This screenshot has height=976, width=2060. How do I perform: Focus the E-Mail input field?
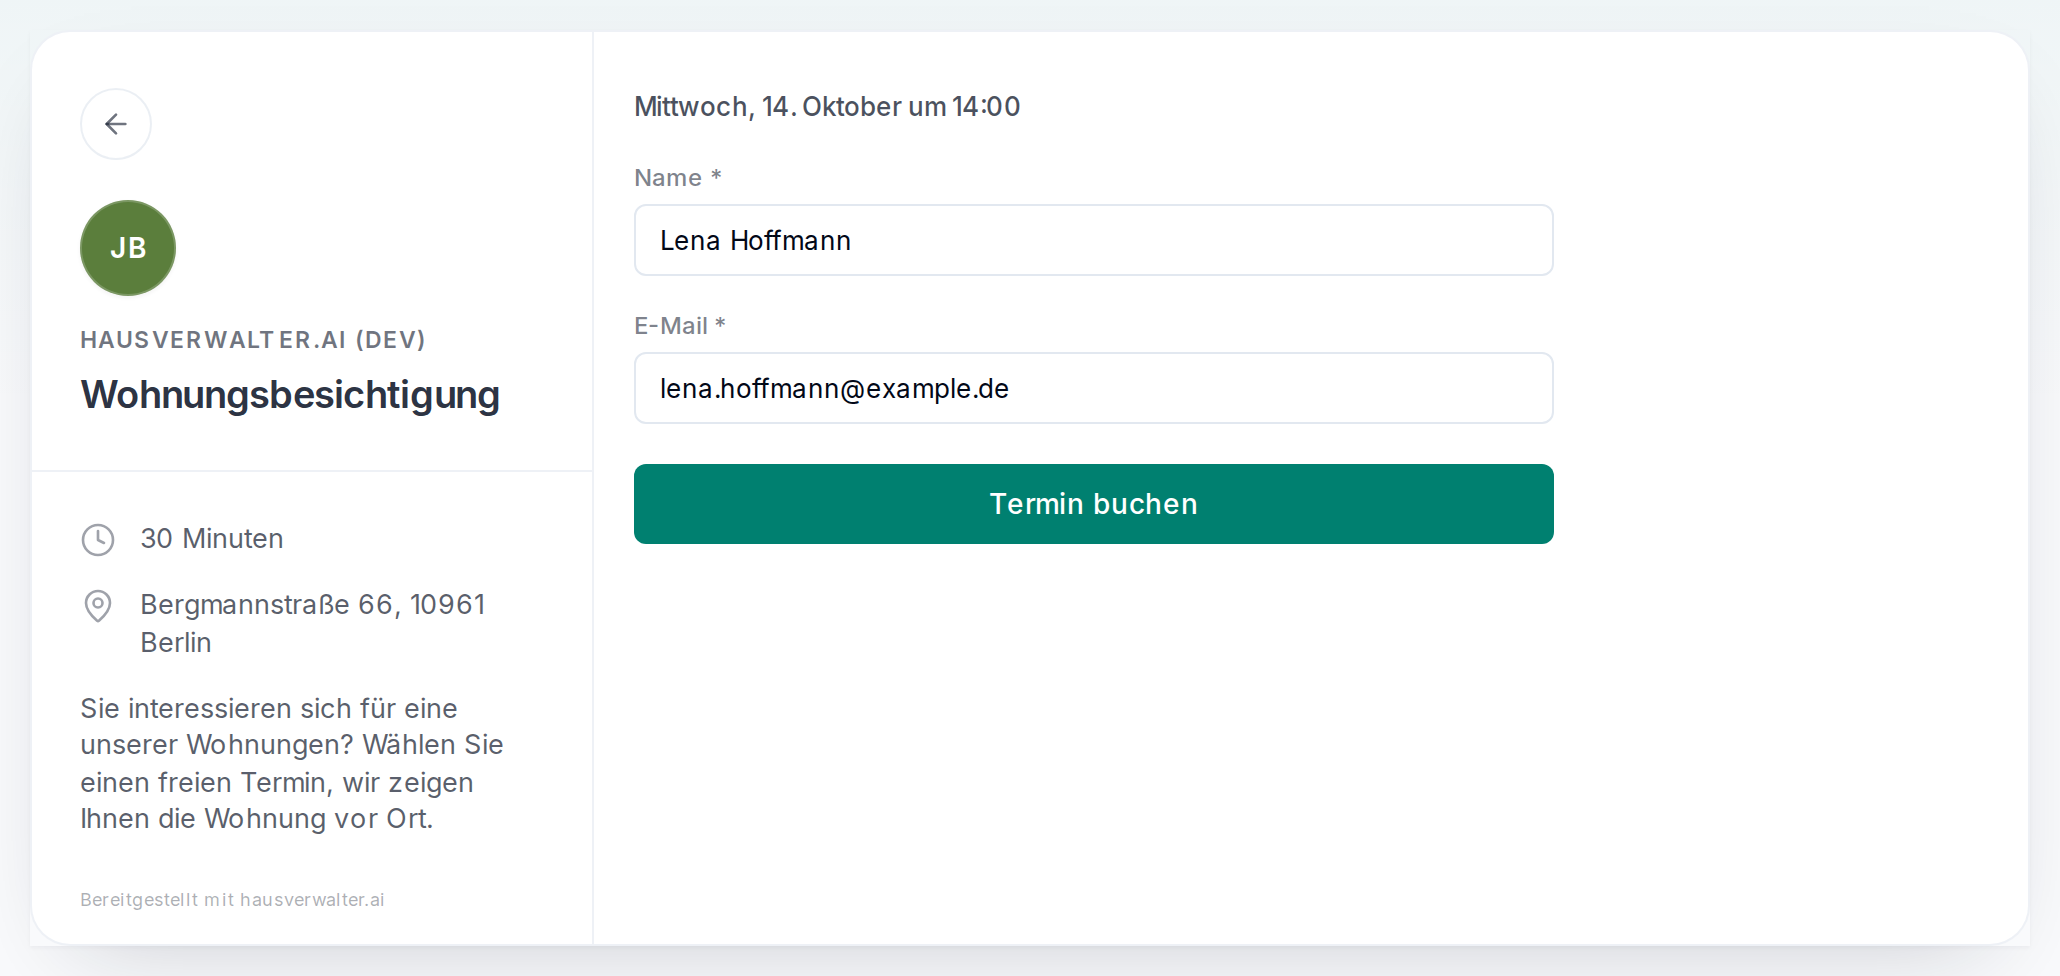(1094, 388)
